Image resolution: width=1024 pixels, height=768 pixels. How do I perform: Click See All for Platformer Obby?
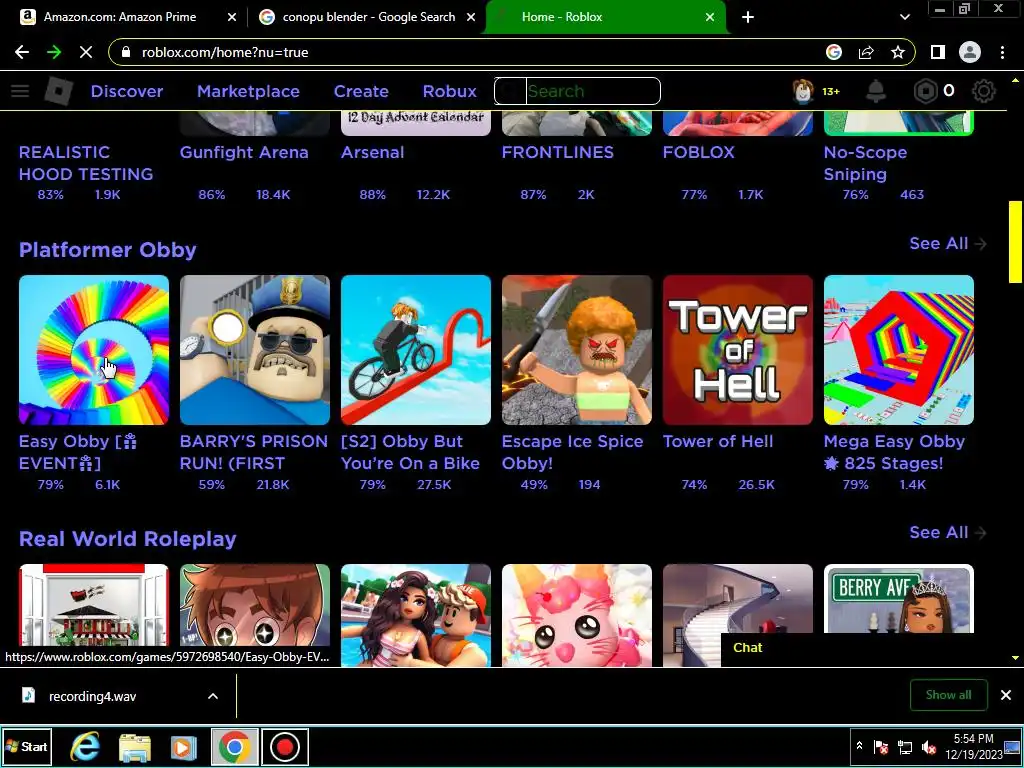pos(948,244)
